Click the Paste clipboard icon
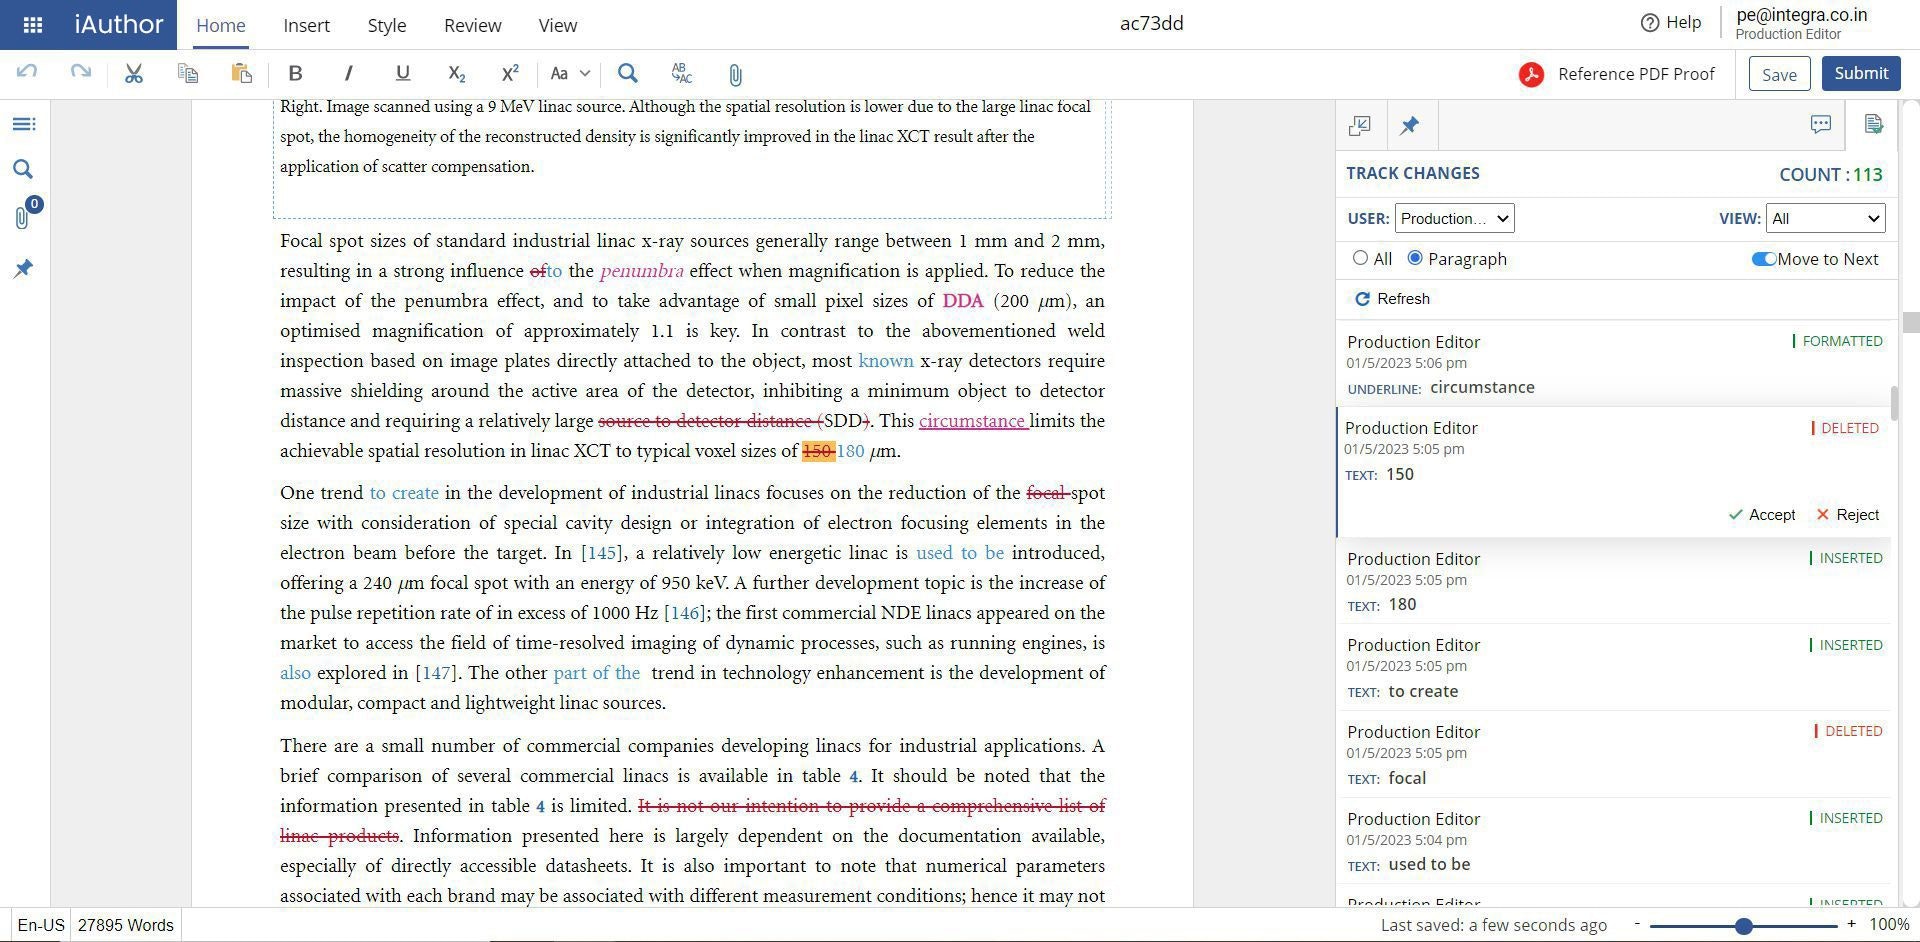Viewport: 1920px width, 942px height. 241,73
